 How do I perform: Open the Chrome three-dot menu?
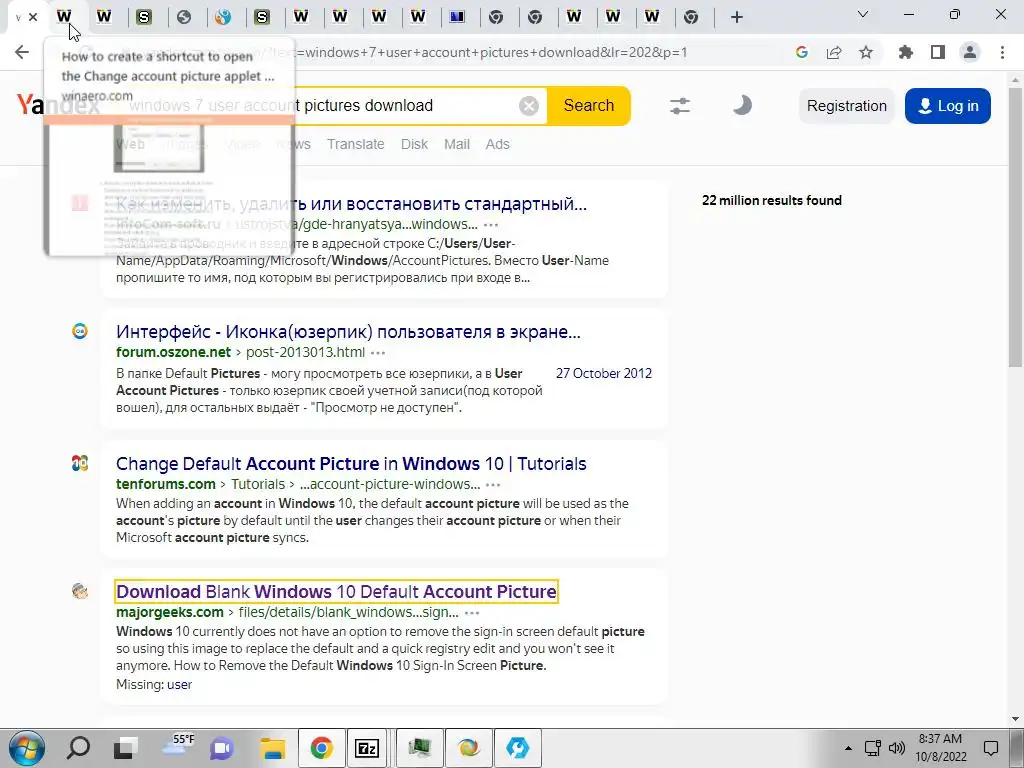[x=1002, y=52]
